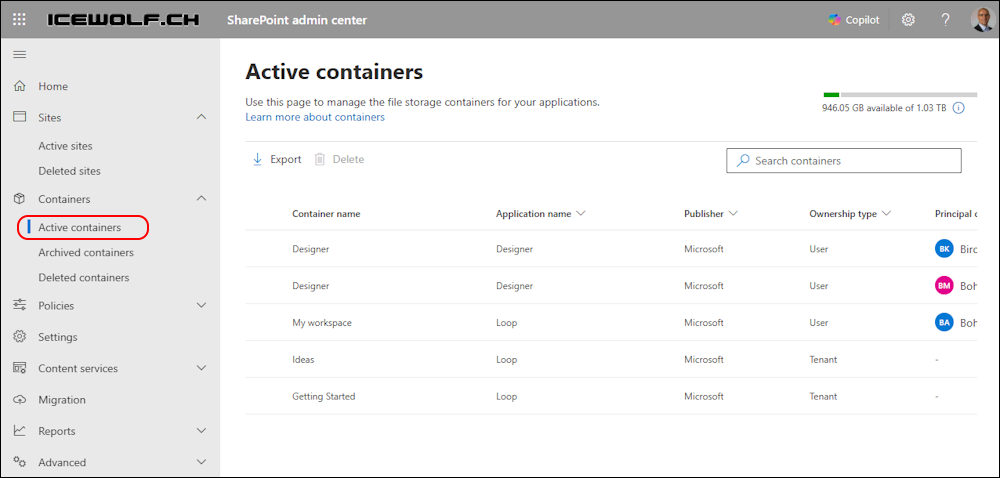Click the 946.05 GB available text
Screen dimensions: 1000x478
point(884,108)
